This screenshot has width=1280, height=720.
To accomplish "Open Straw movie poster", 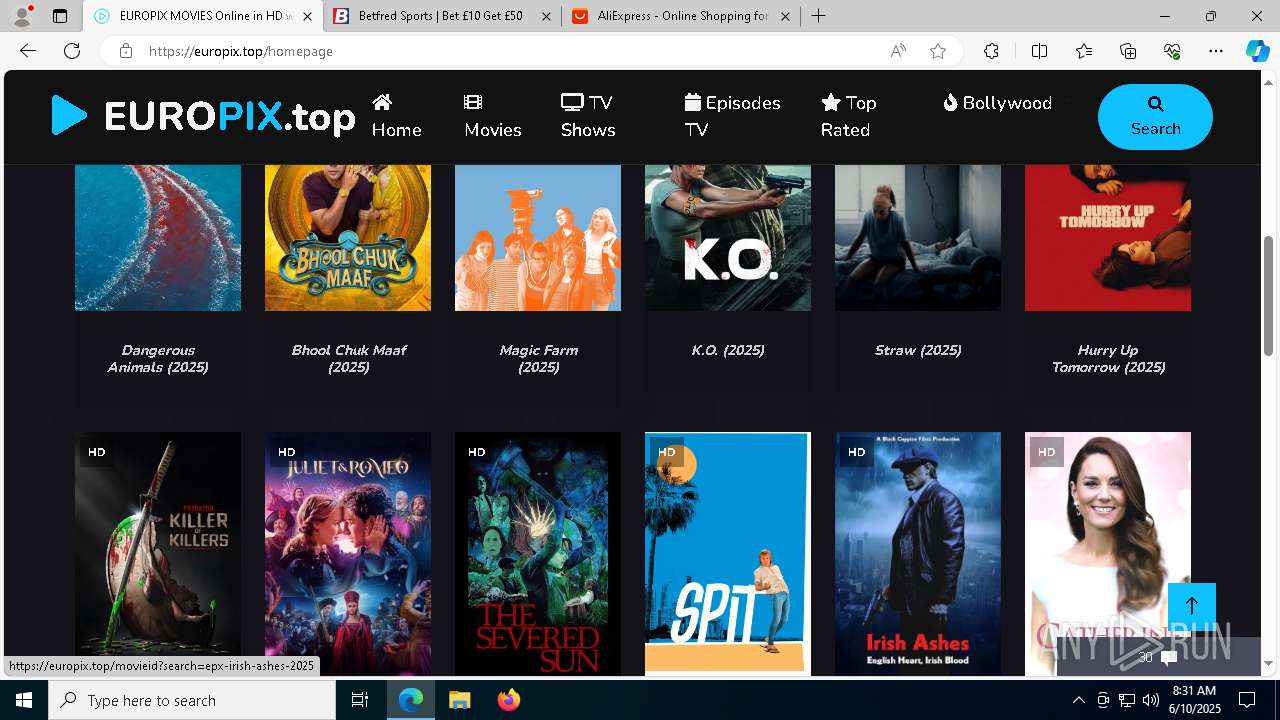I will pos(918,238).
